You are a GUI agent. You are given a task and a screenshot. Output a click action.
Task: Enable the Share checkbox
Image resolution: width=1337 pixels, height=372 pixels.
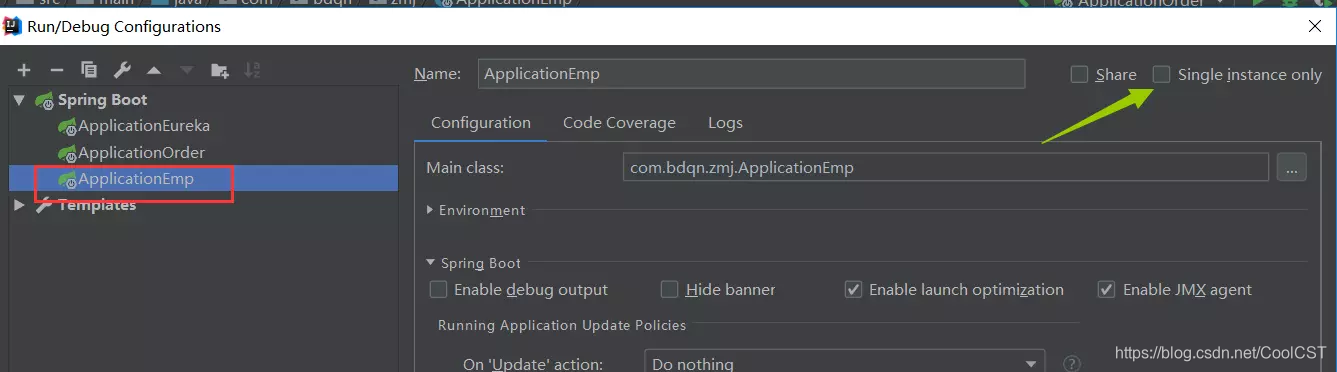click(1079, 74)
